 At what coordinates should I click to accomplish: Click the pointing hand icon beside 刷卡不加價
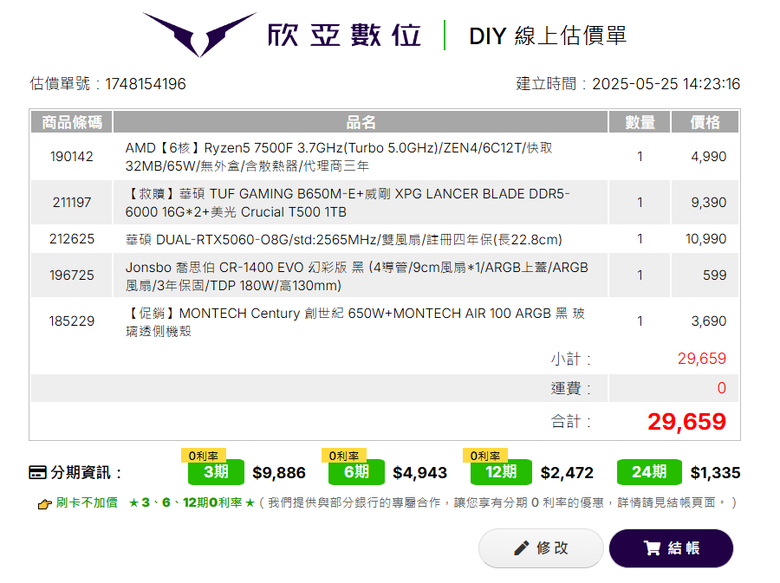click(x=45, y=504)
